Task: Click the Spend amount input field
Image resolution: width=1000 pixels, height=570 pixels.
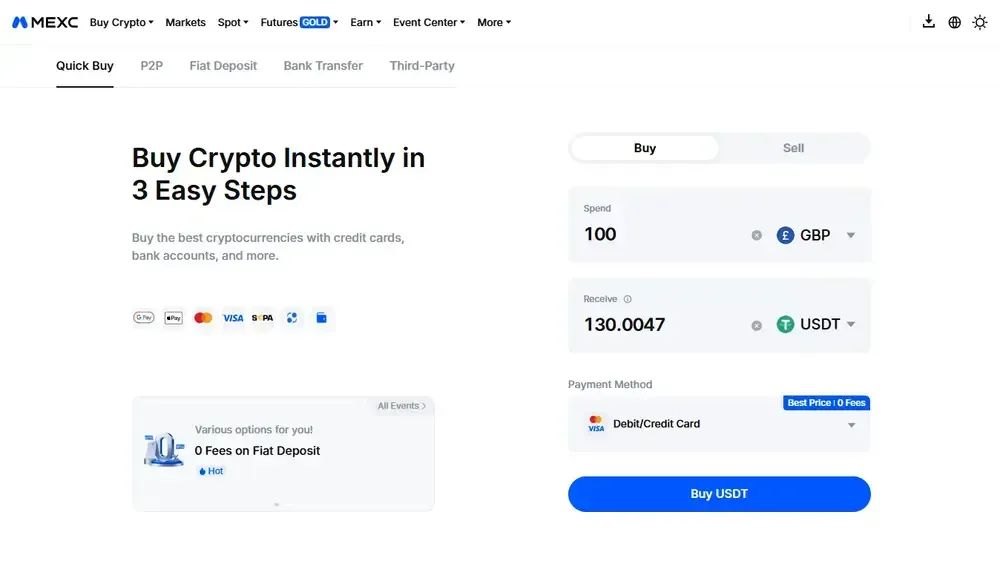Action: tap(660, 235)
